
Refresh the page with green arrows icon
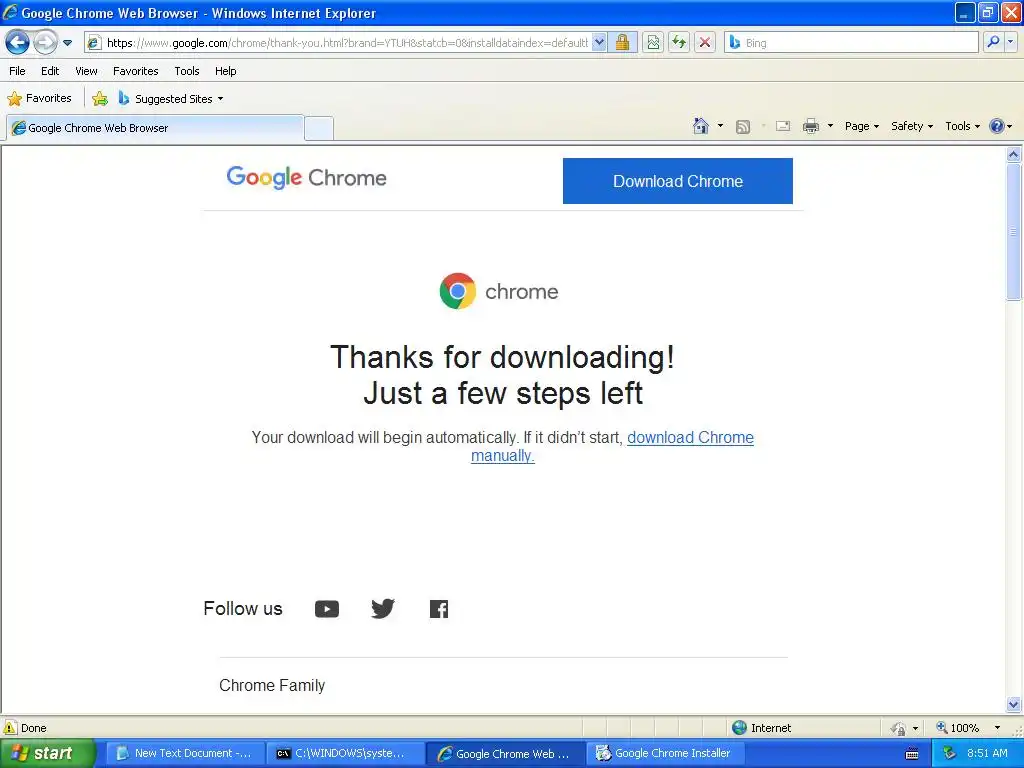679,43
